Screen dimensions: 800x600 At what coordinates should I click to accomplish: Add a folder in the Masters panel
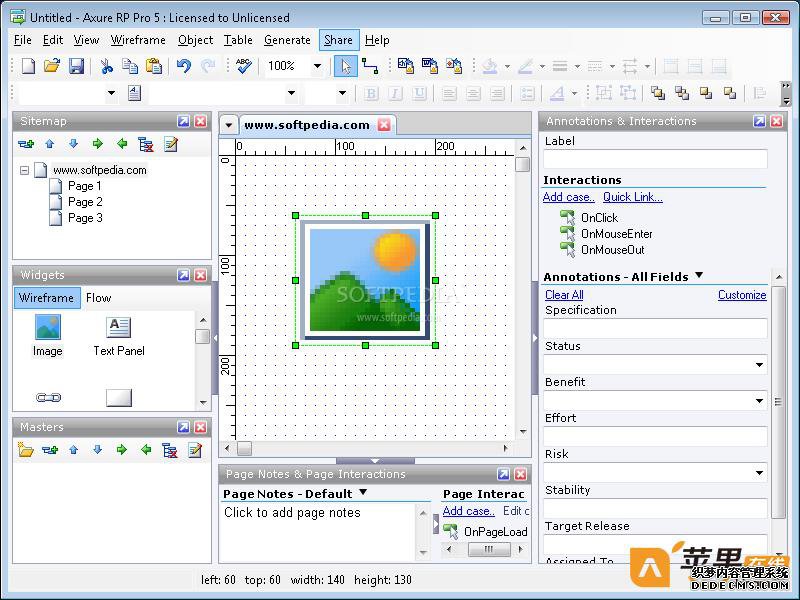26,450
